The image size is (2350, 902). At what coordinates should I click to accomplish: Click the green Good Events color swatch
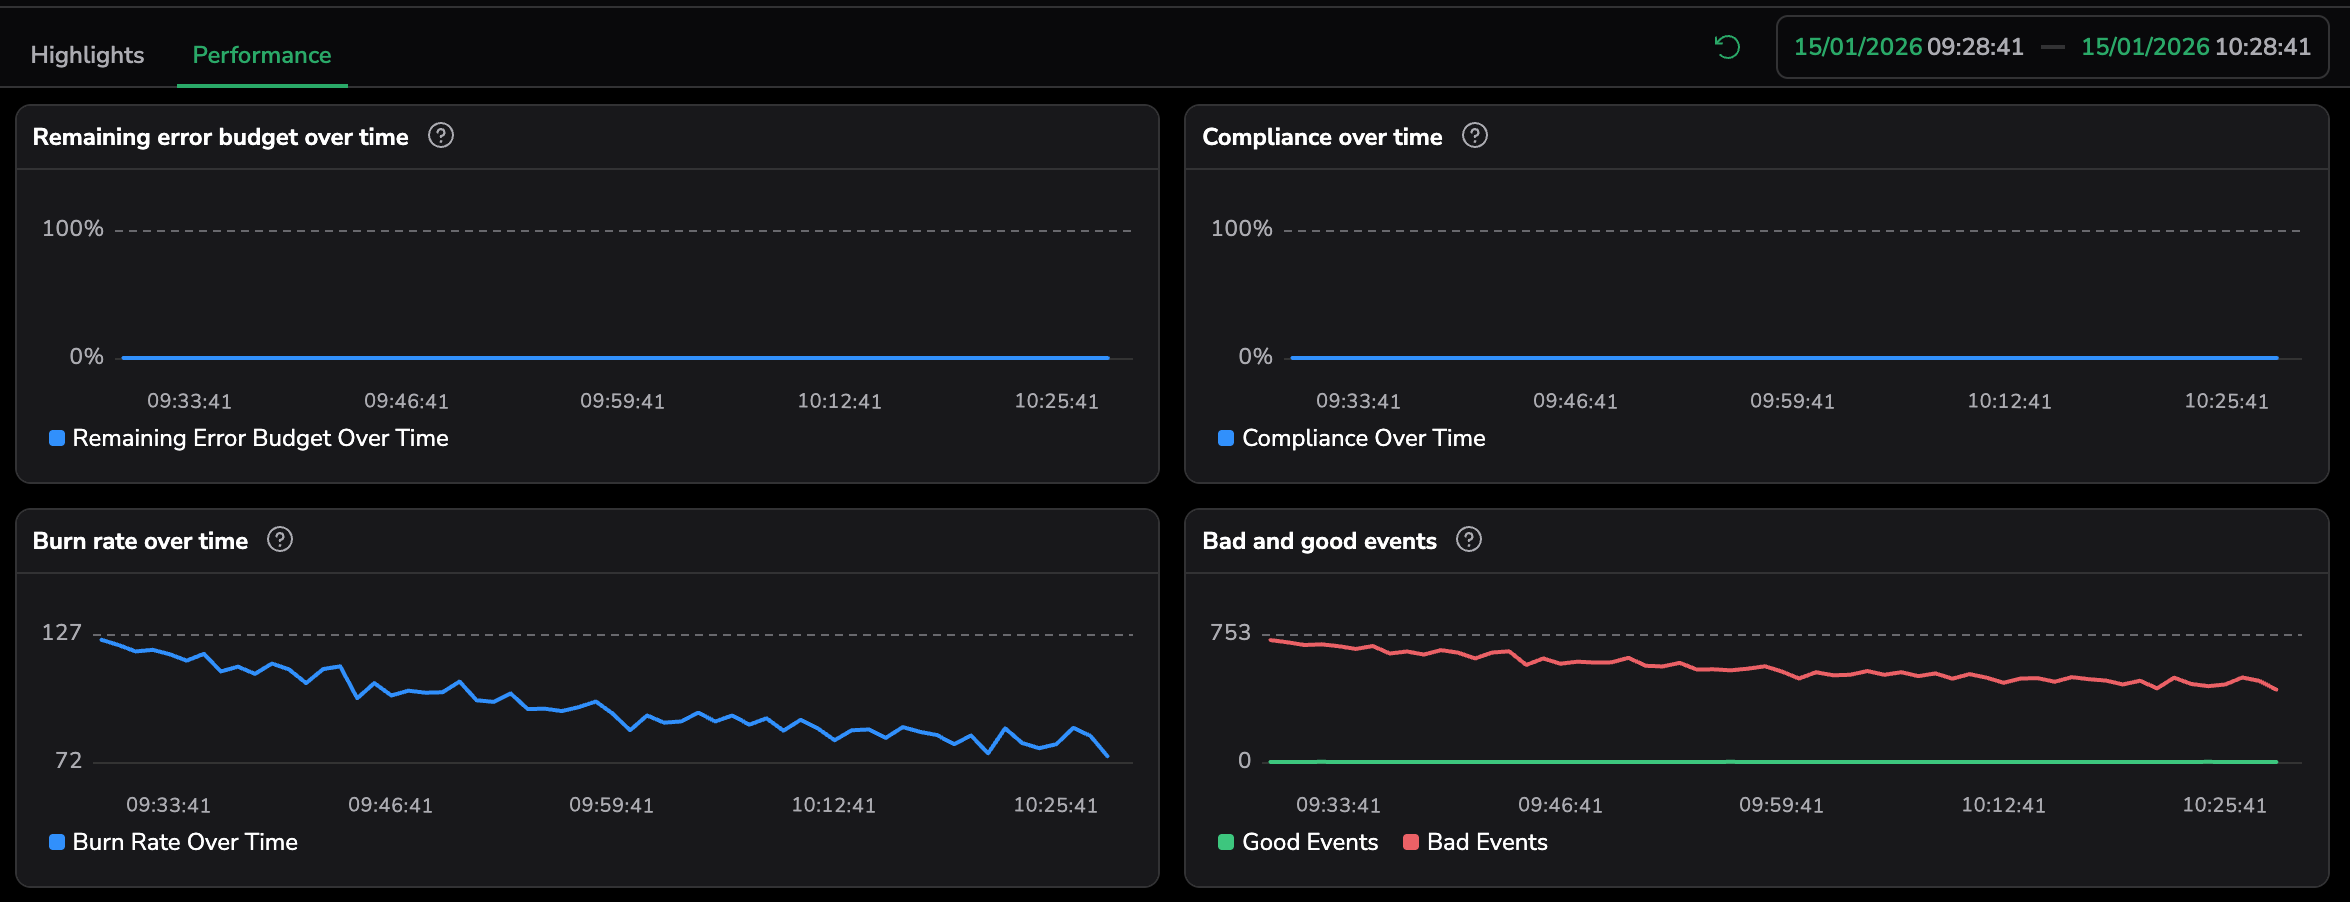(1226, 842)
